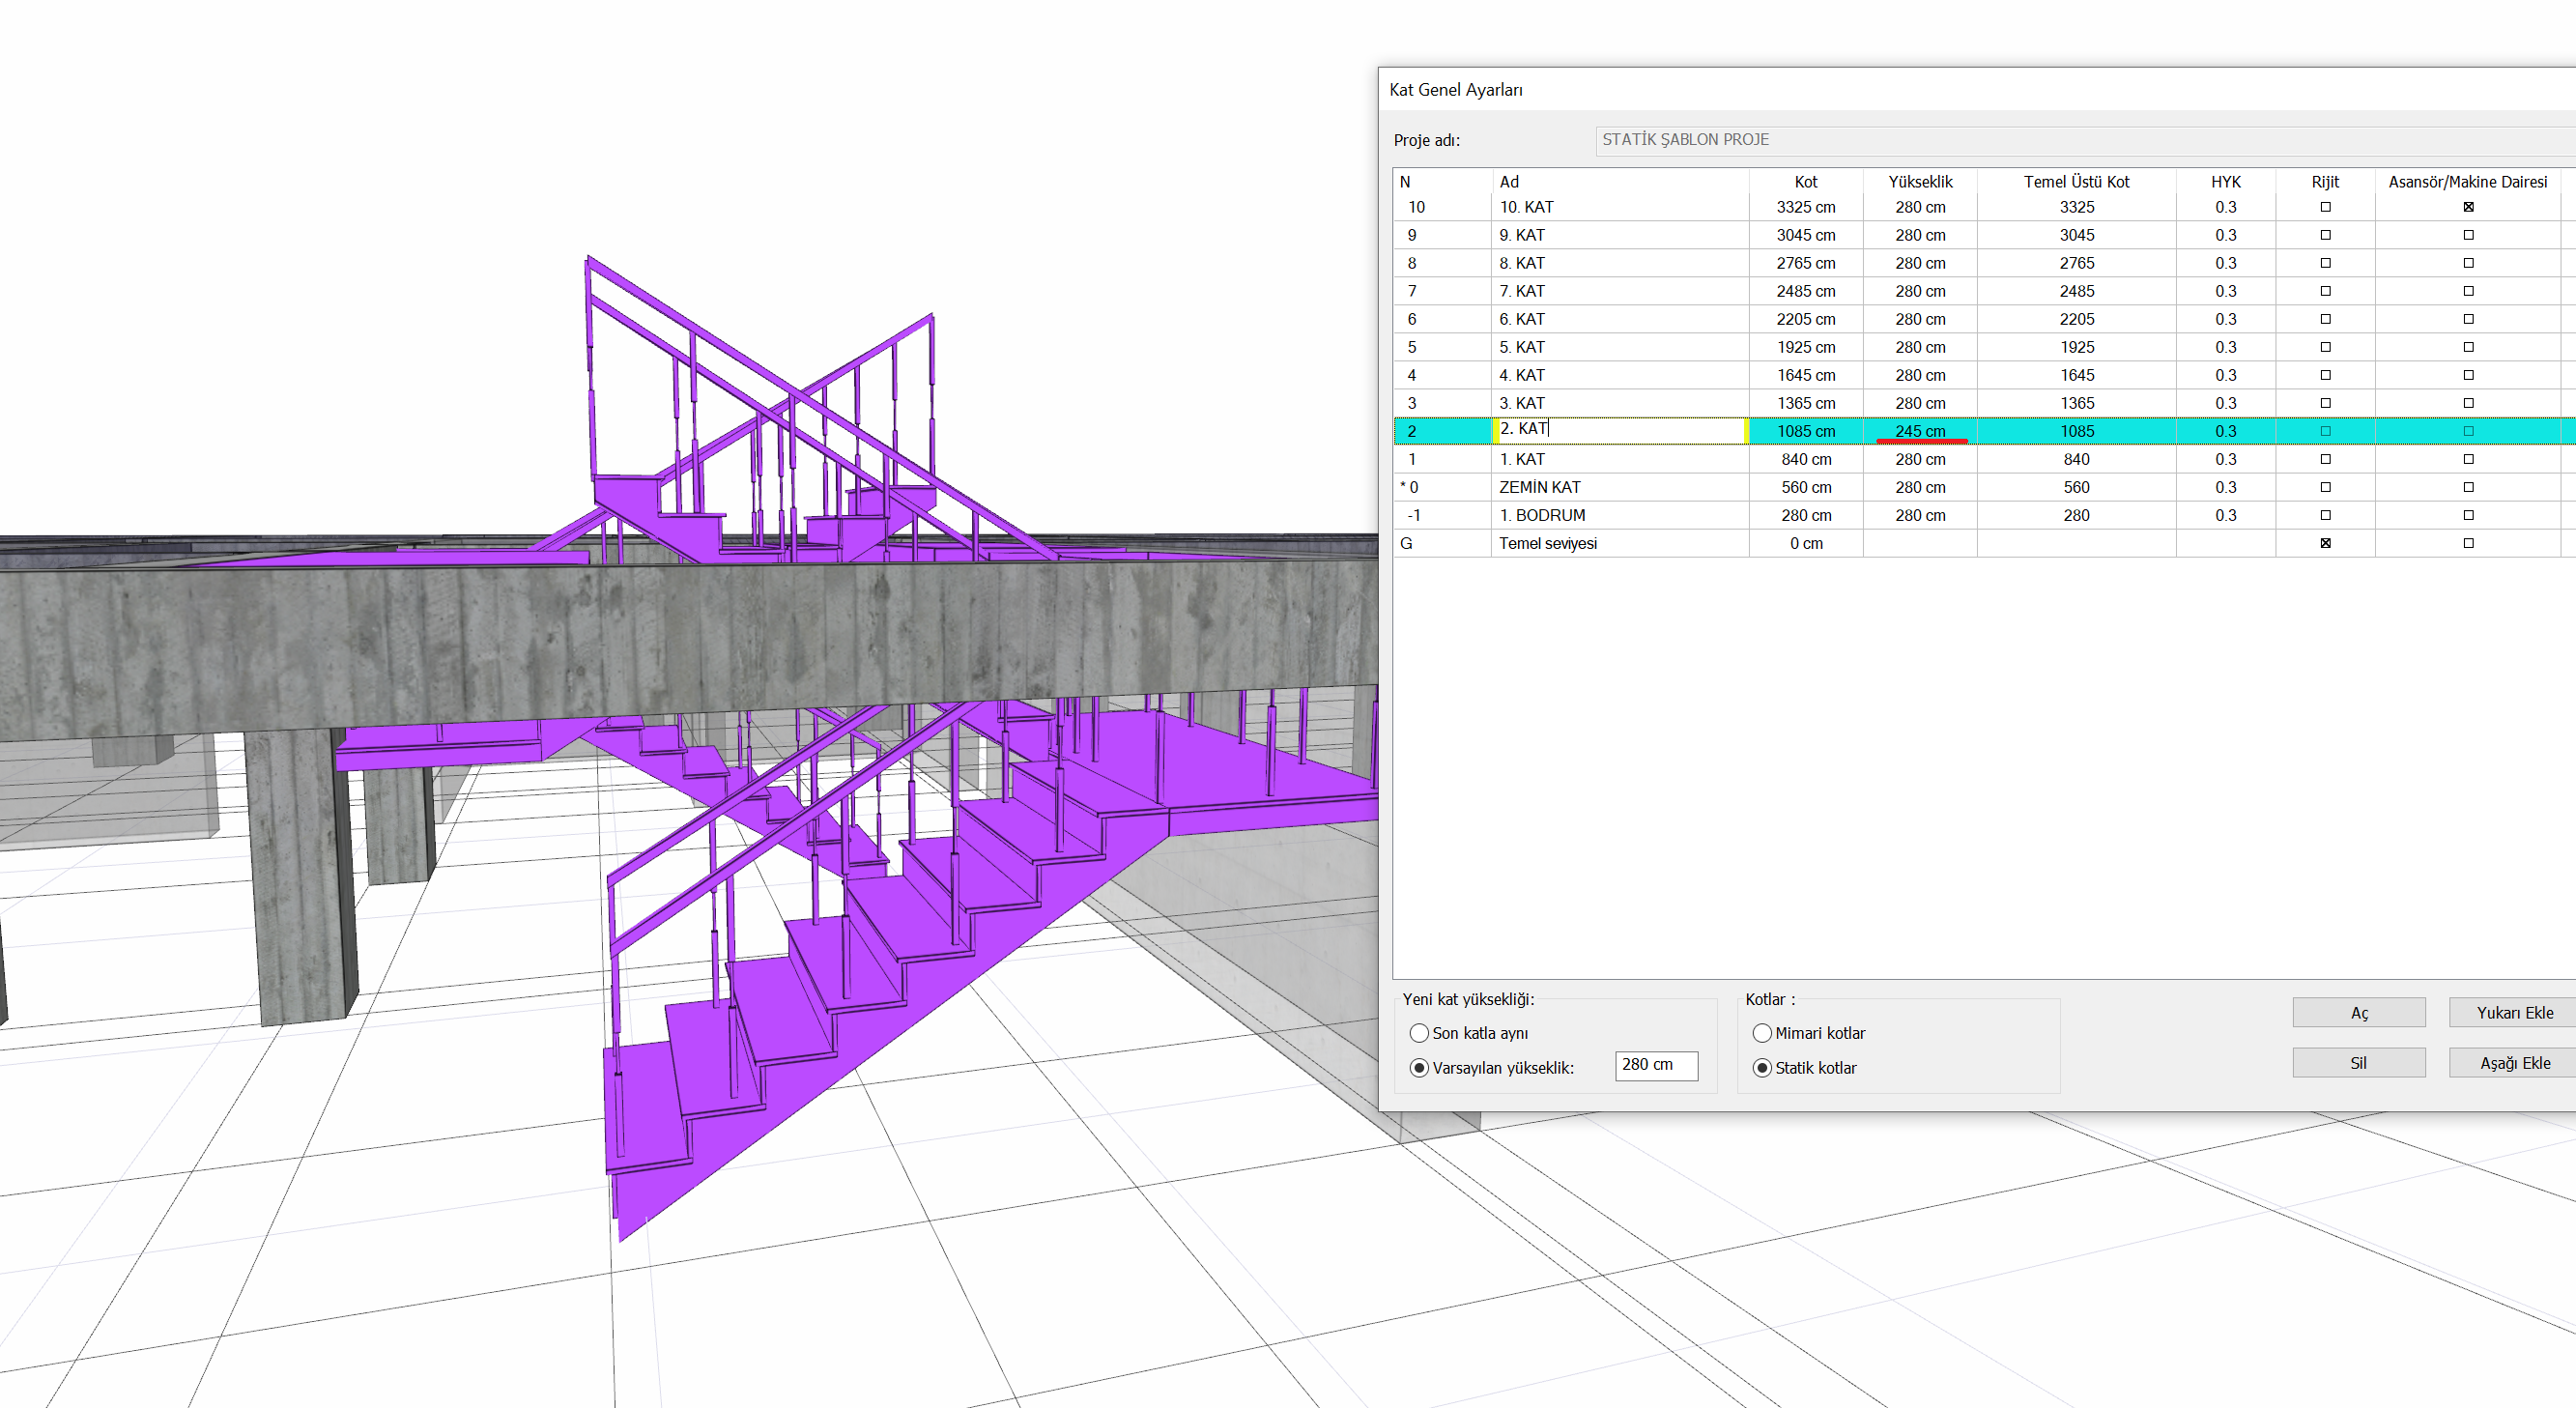
Task: Toggle the Rijit checkbox for 1. KAT
Action: [2325, 459]
